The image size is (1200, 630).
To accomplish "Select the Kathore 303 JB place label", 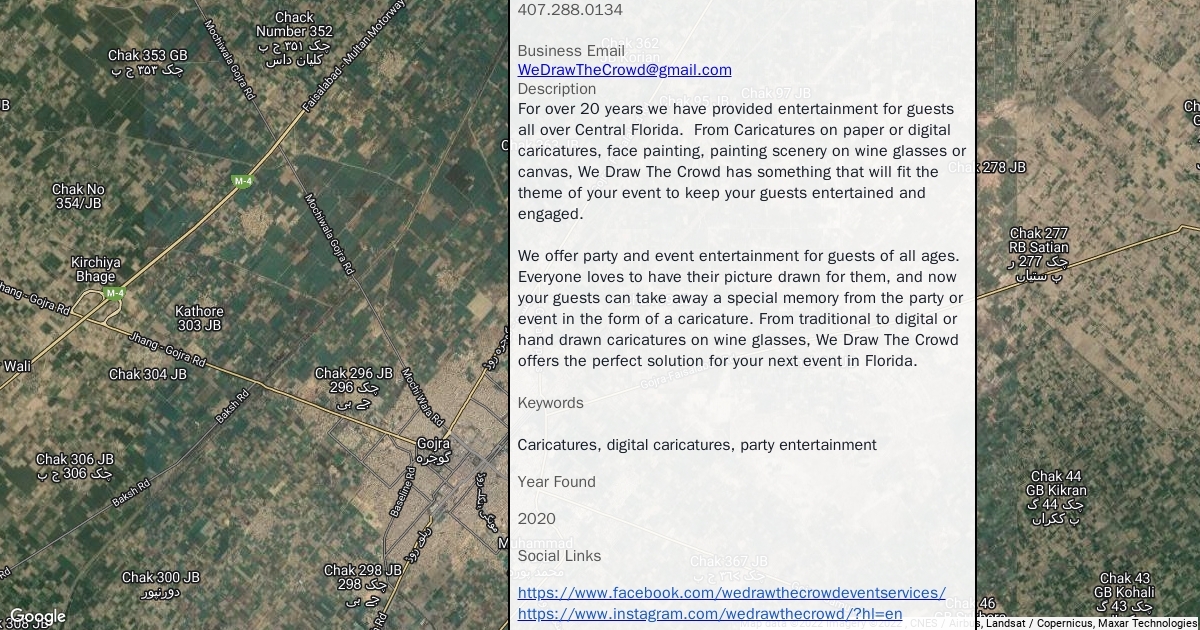I will coord(199,318).
